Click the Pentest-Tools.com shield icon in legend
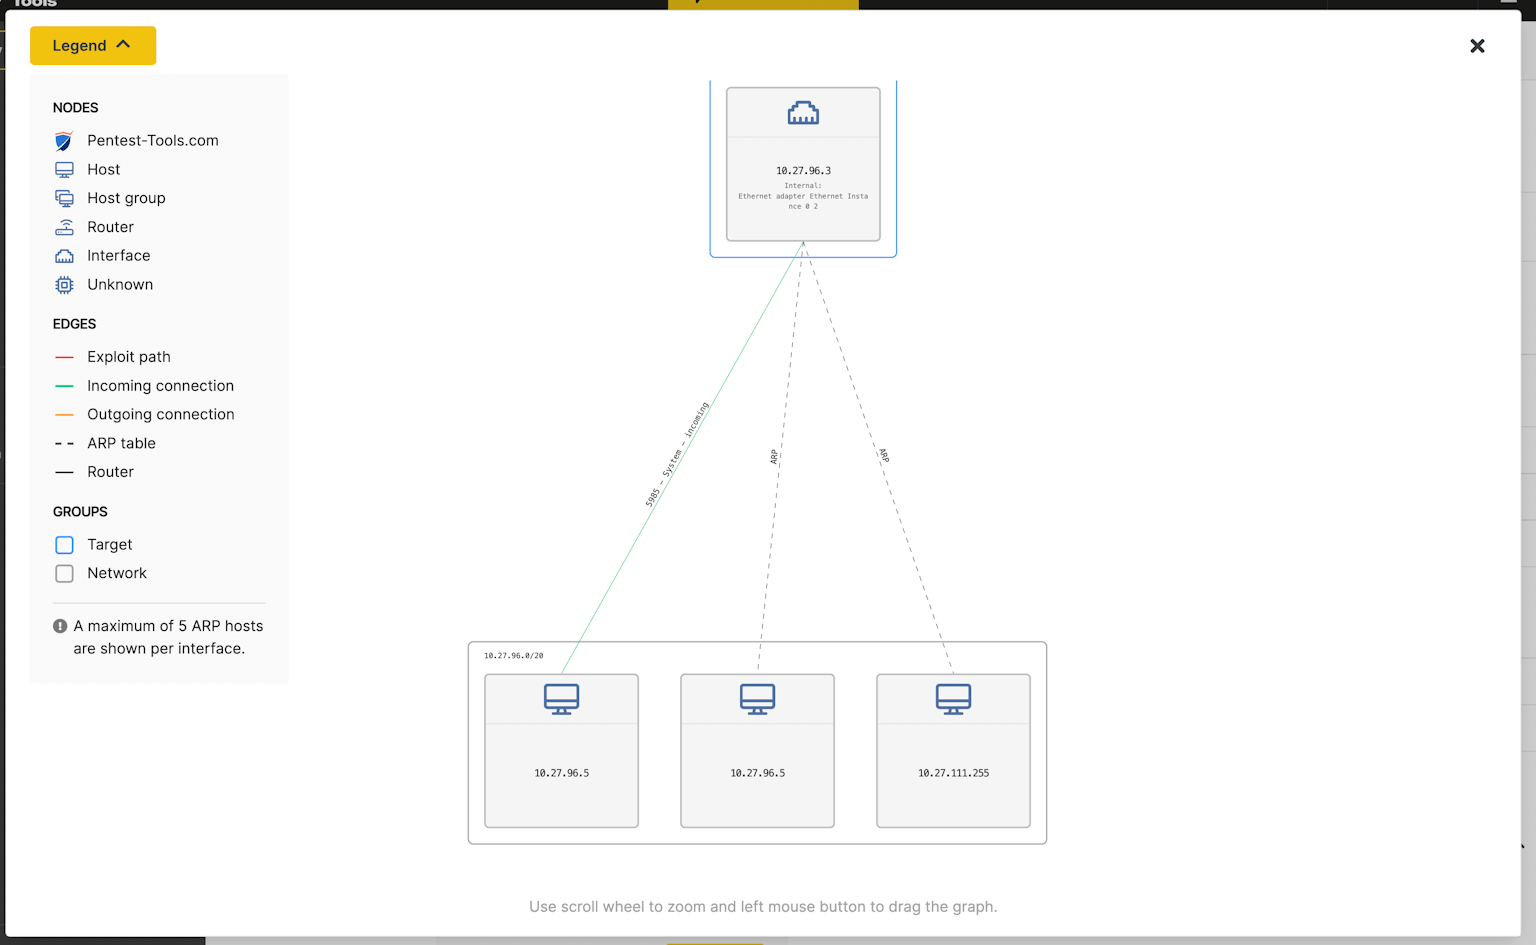This screenshot has height=945, width=1536. [x=64, y=141]
